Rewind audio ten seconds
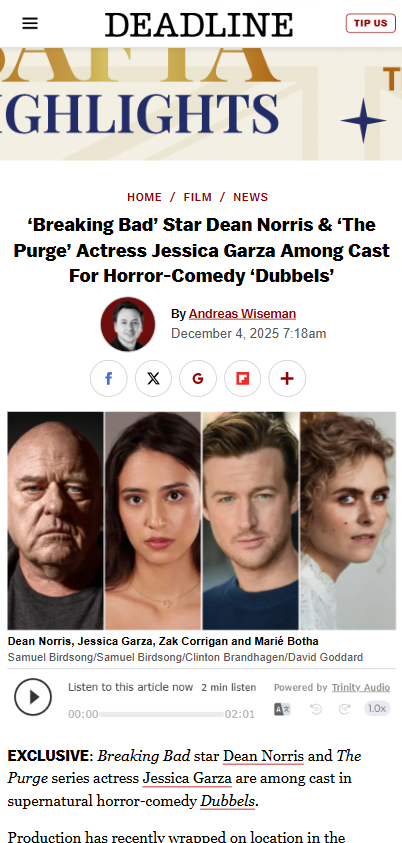402x843 pixels. pyautogui.click(x=316, y=709)
